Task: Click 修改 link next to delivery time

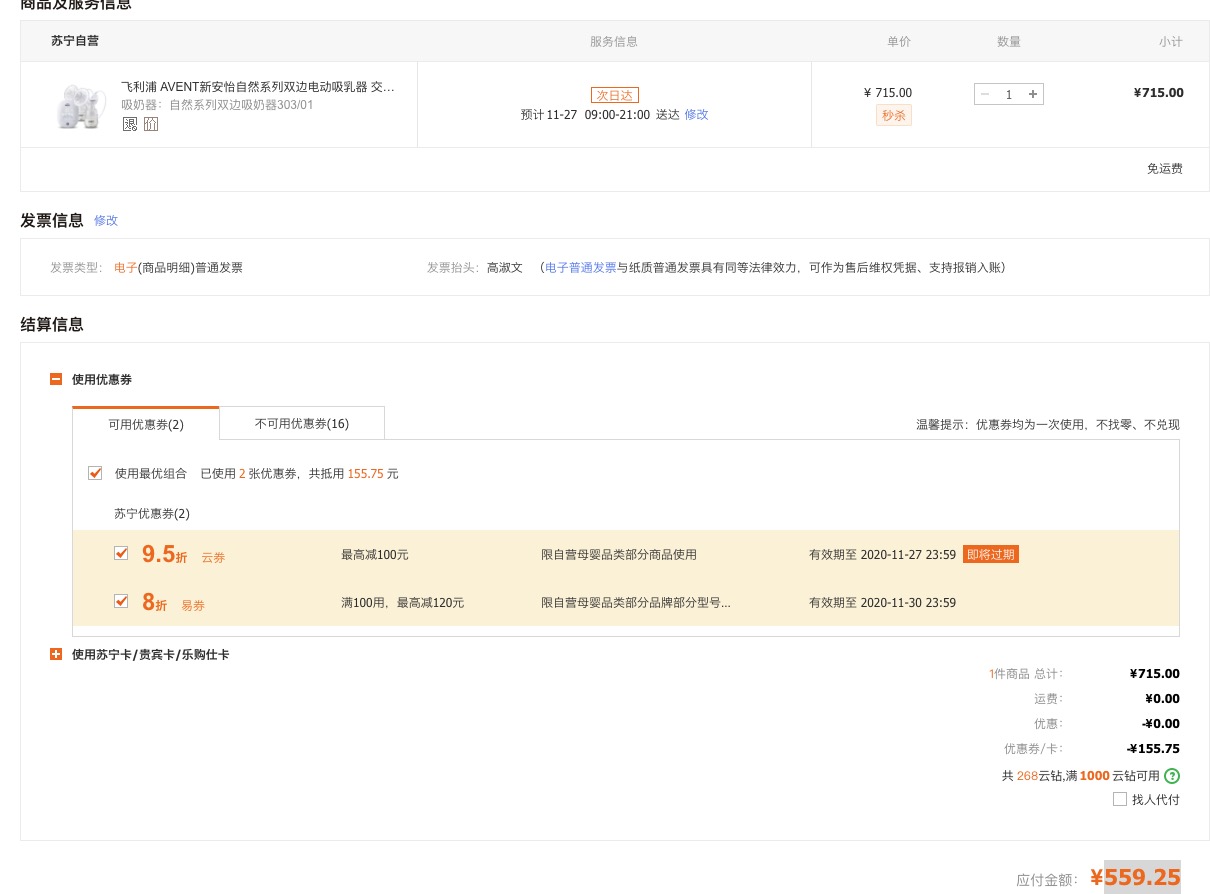Action: pos(696,115)
